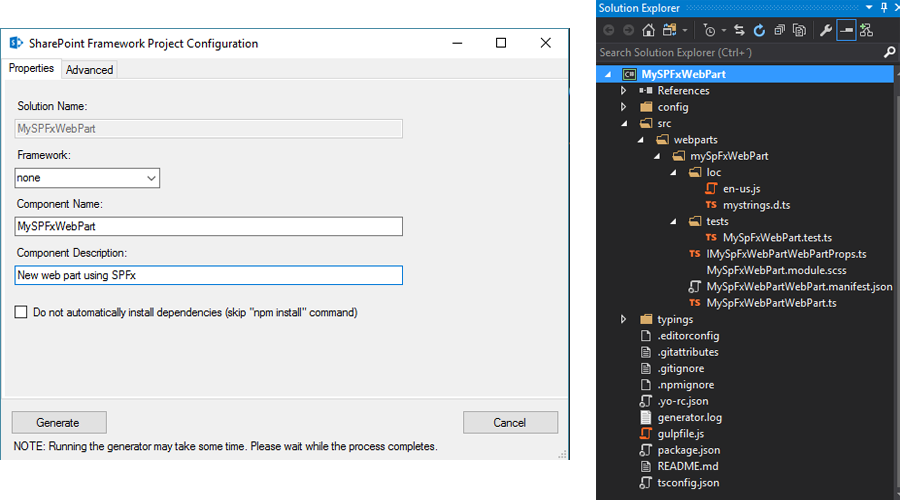Viewport: 900px width, 500px height.
Task: Click the en-us.js file icon
Action: 711,188
